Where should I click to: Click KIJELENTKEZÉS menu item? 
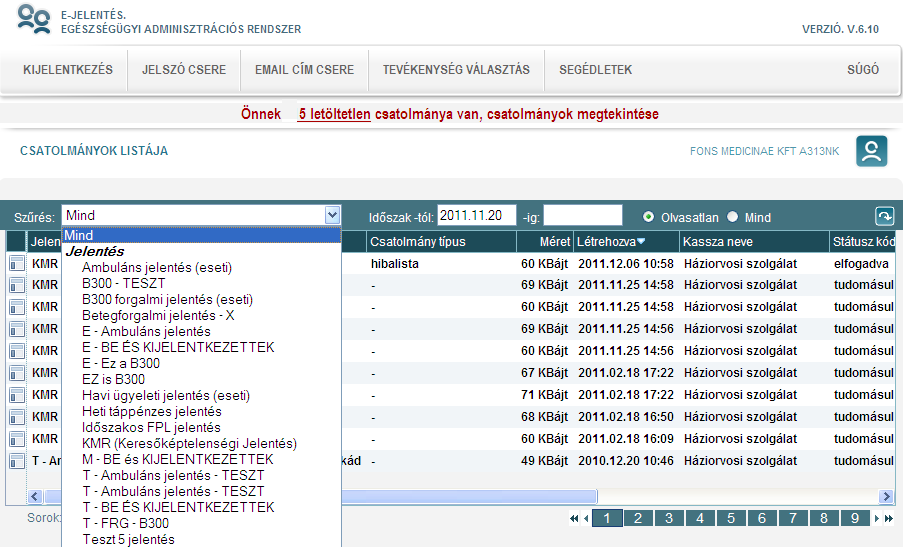(x=68, y=70)
